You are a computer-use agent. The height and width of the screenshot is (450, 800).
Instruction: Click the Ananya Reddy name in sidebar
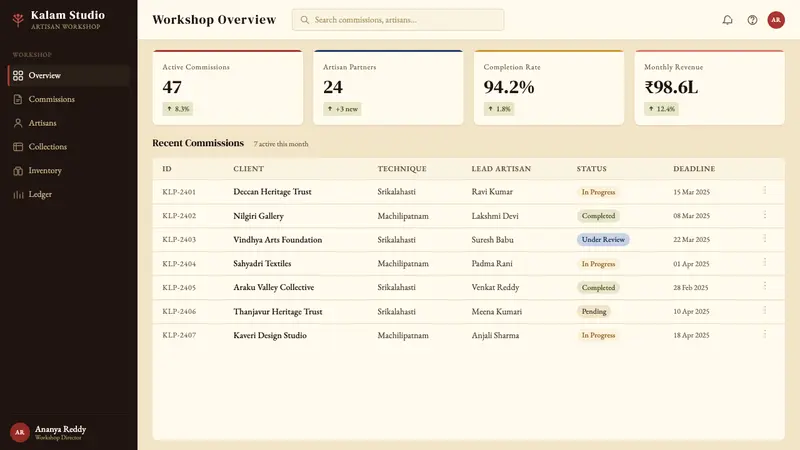[x=60, y=429]
